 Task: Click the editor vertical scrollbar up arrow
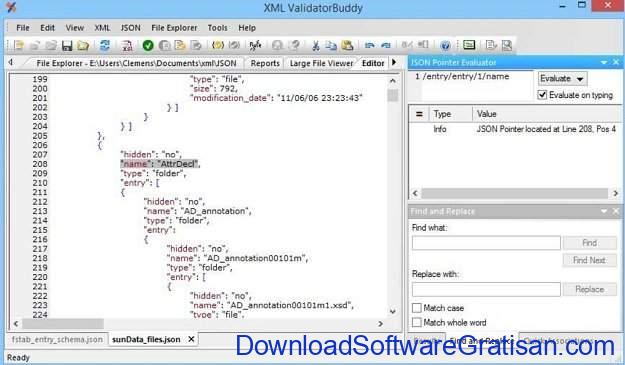[393, 80]
